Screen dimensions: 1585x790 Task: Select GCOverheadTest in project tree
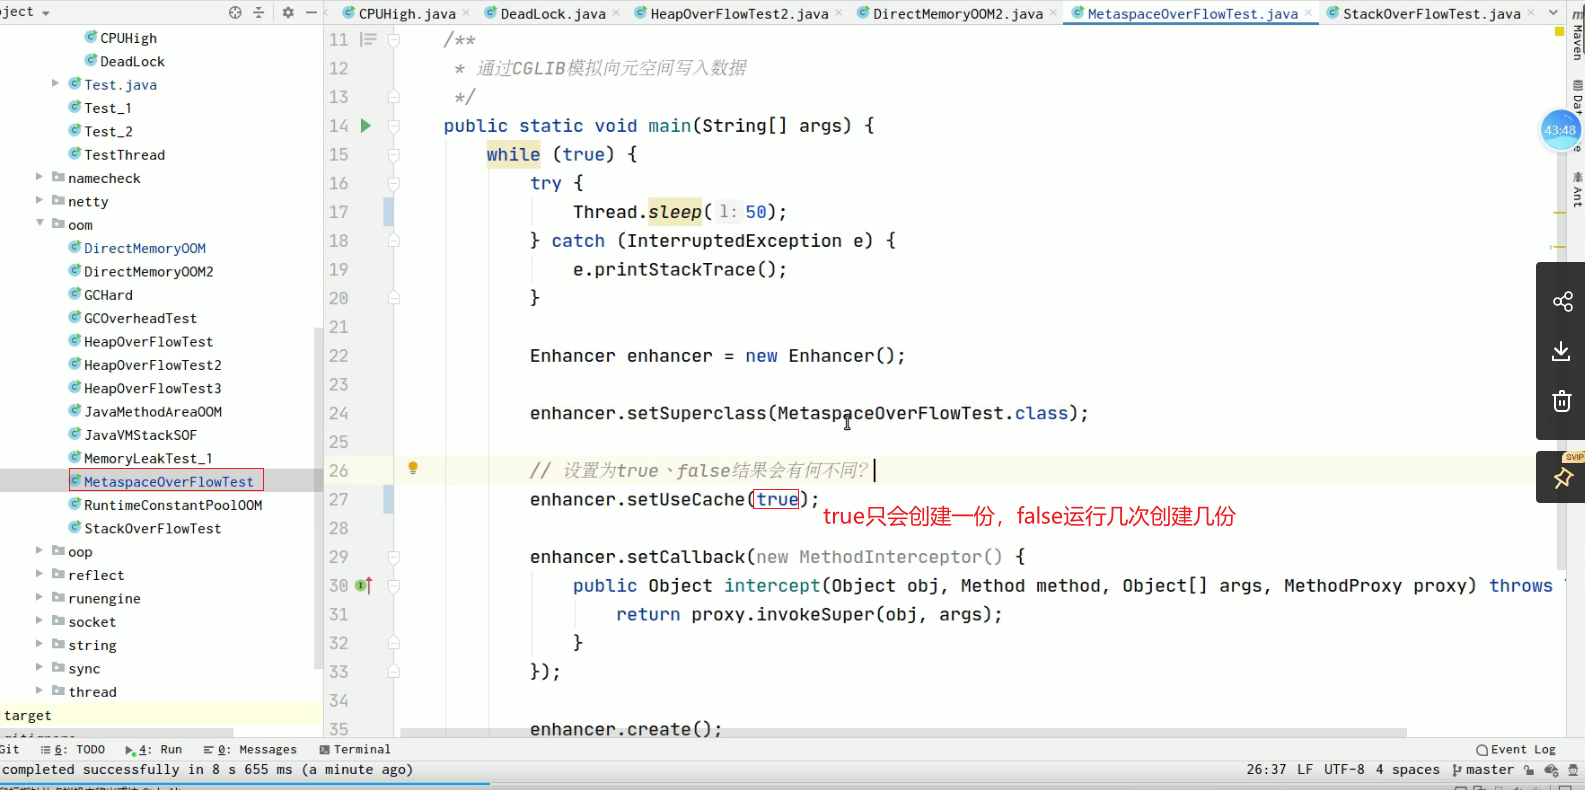click(x=140, y=318)
